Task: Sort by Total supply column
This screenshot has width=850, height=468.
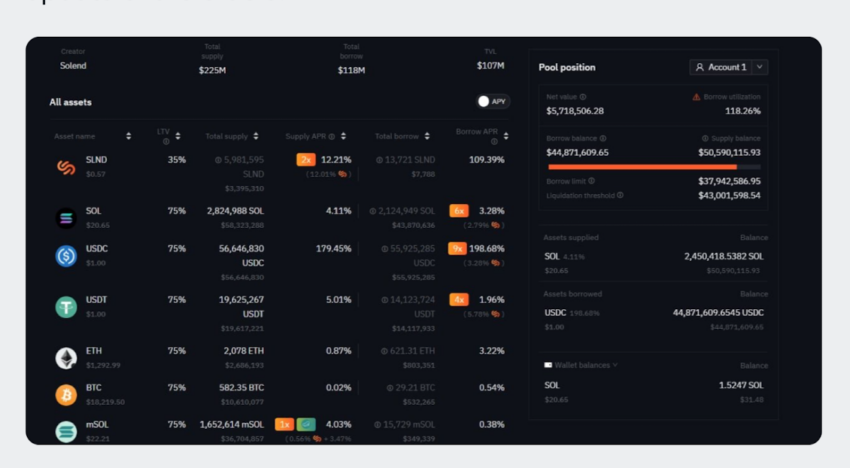Action: [x=256, y=136]
